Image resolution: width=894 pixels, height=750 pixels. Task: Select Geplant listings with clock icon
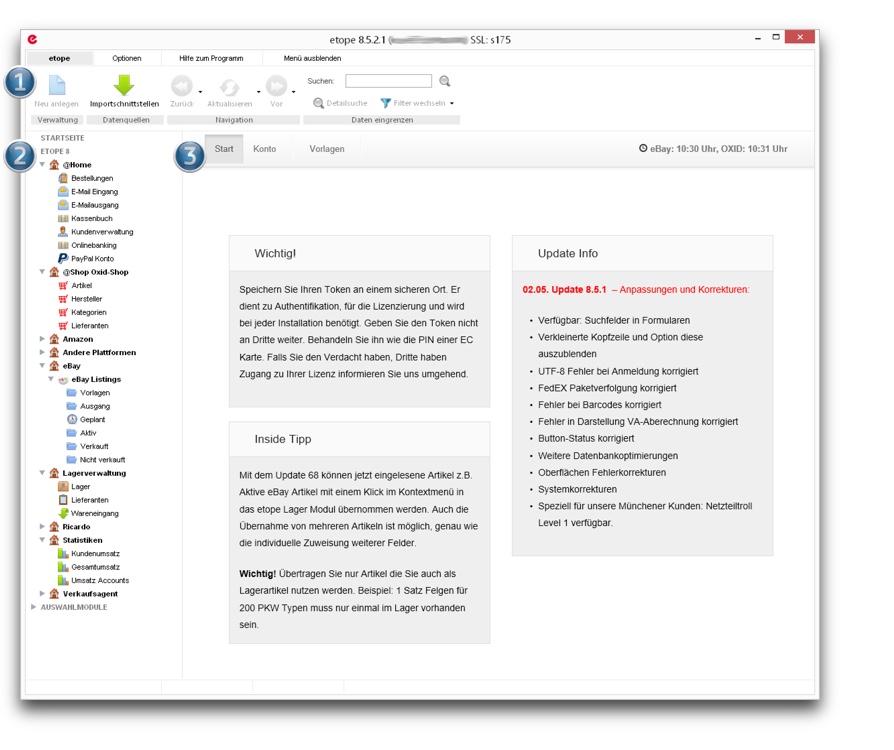click(92, 419)
